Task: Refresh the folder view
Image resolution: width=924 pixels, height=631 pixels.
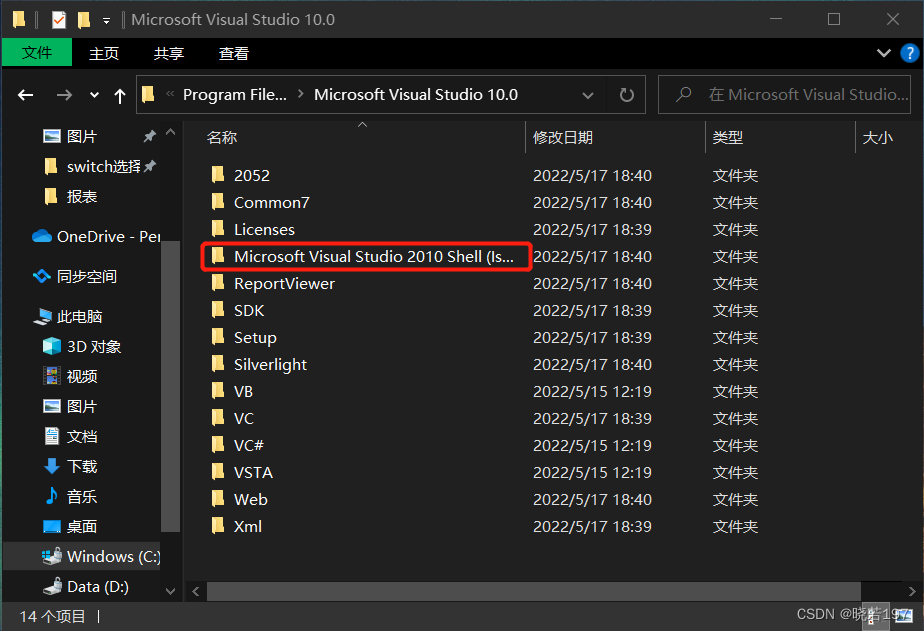Action: coord(627,94)
